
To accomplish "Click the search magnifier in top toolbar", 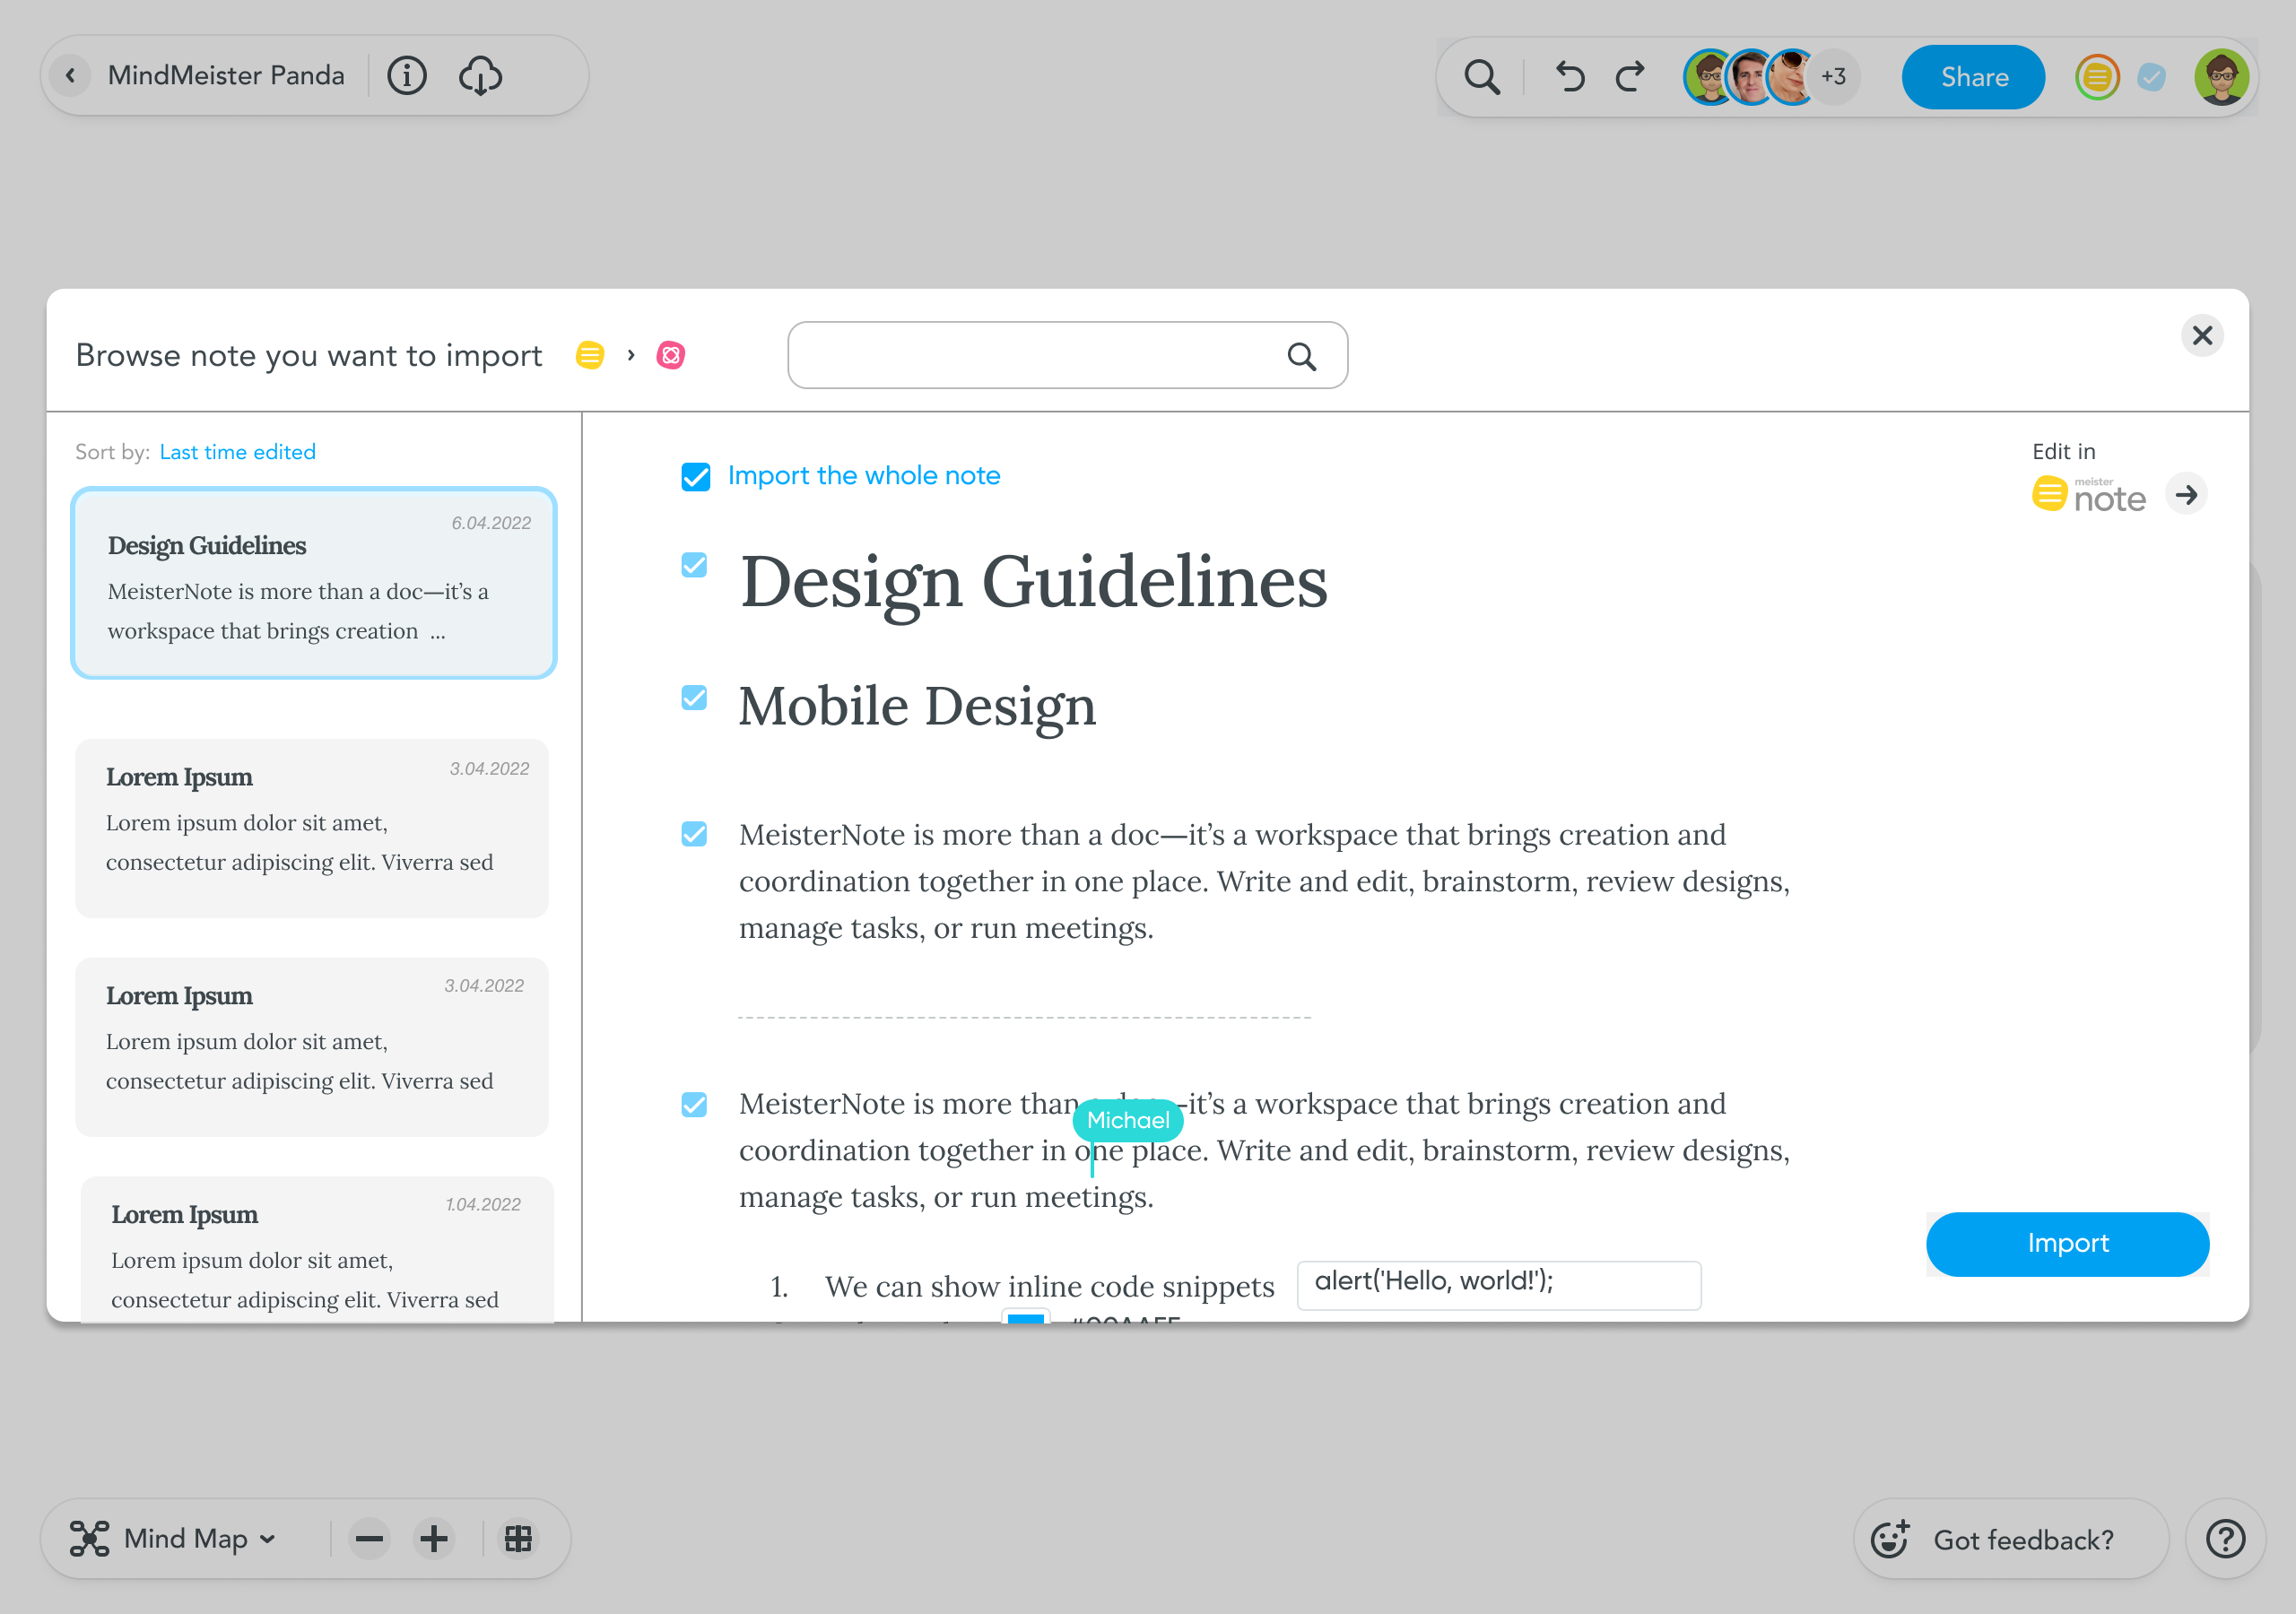I will click(1481, 77).
